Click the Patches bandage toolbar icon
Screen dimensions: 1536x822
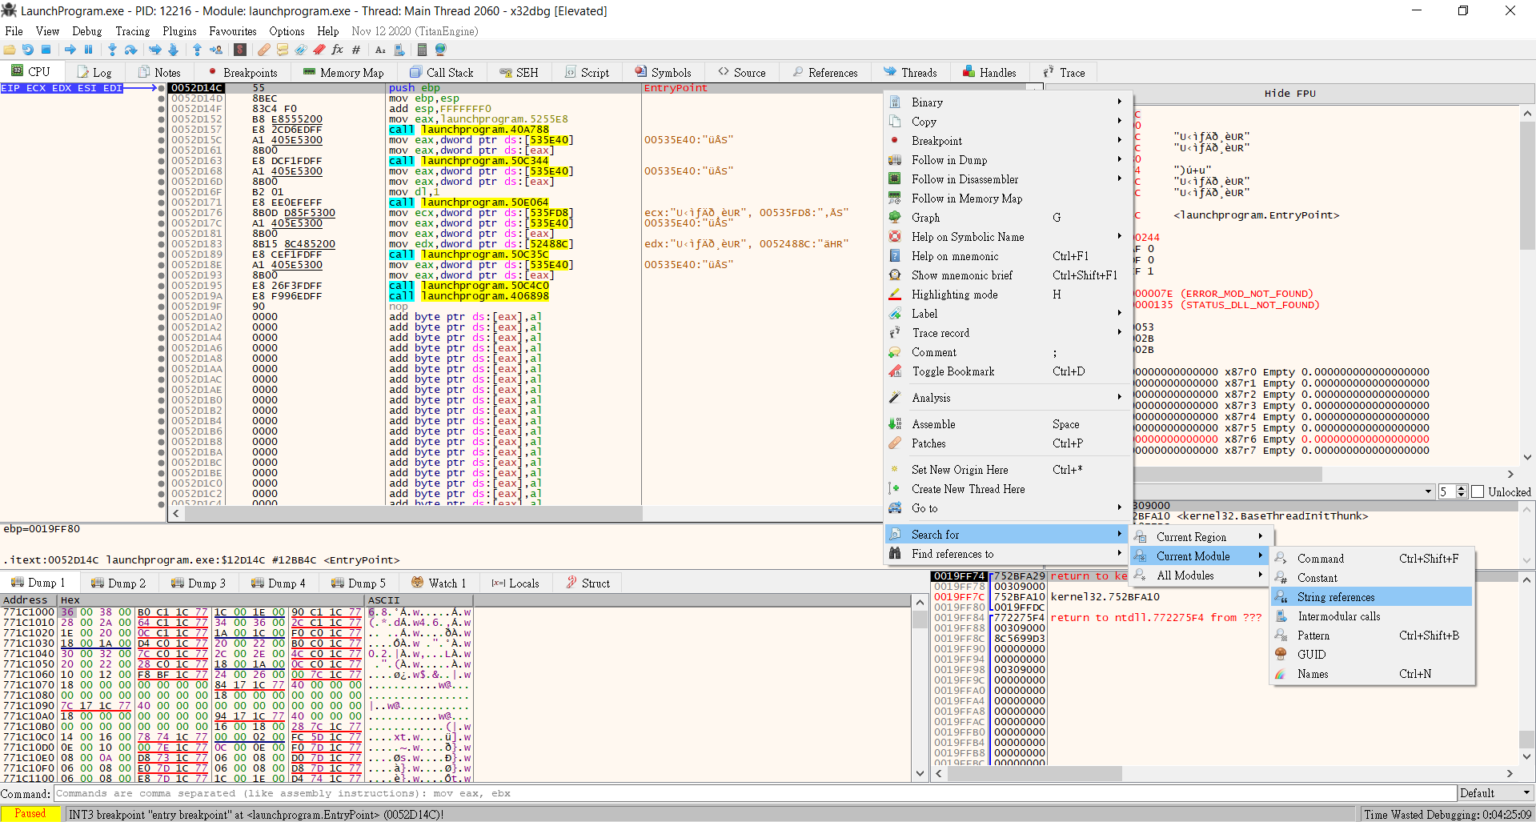click(264, 50)
